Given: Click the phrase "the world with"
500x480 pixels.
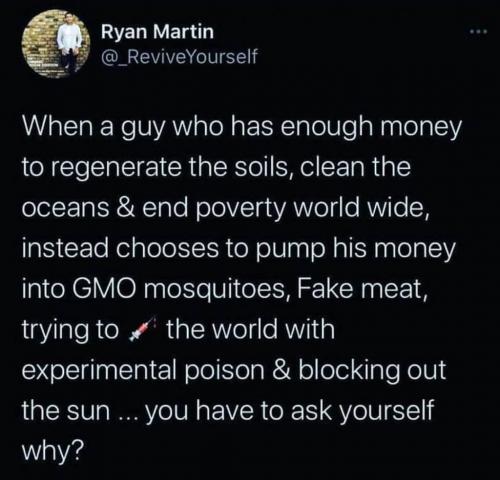Looking at the screenshot, I should (x=251, y=329).
